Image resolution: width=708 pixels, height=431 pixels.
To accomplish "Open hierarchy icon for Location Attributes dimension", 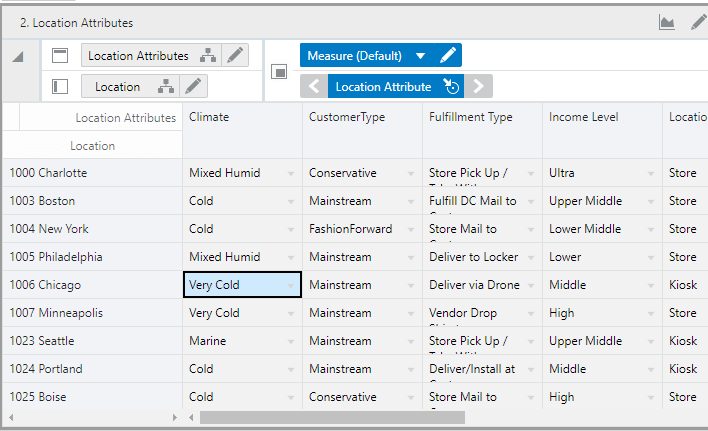I will coord(208,56).
